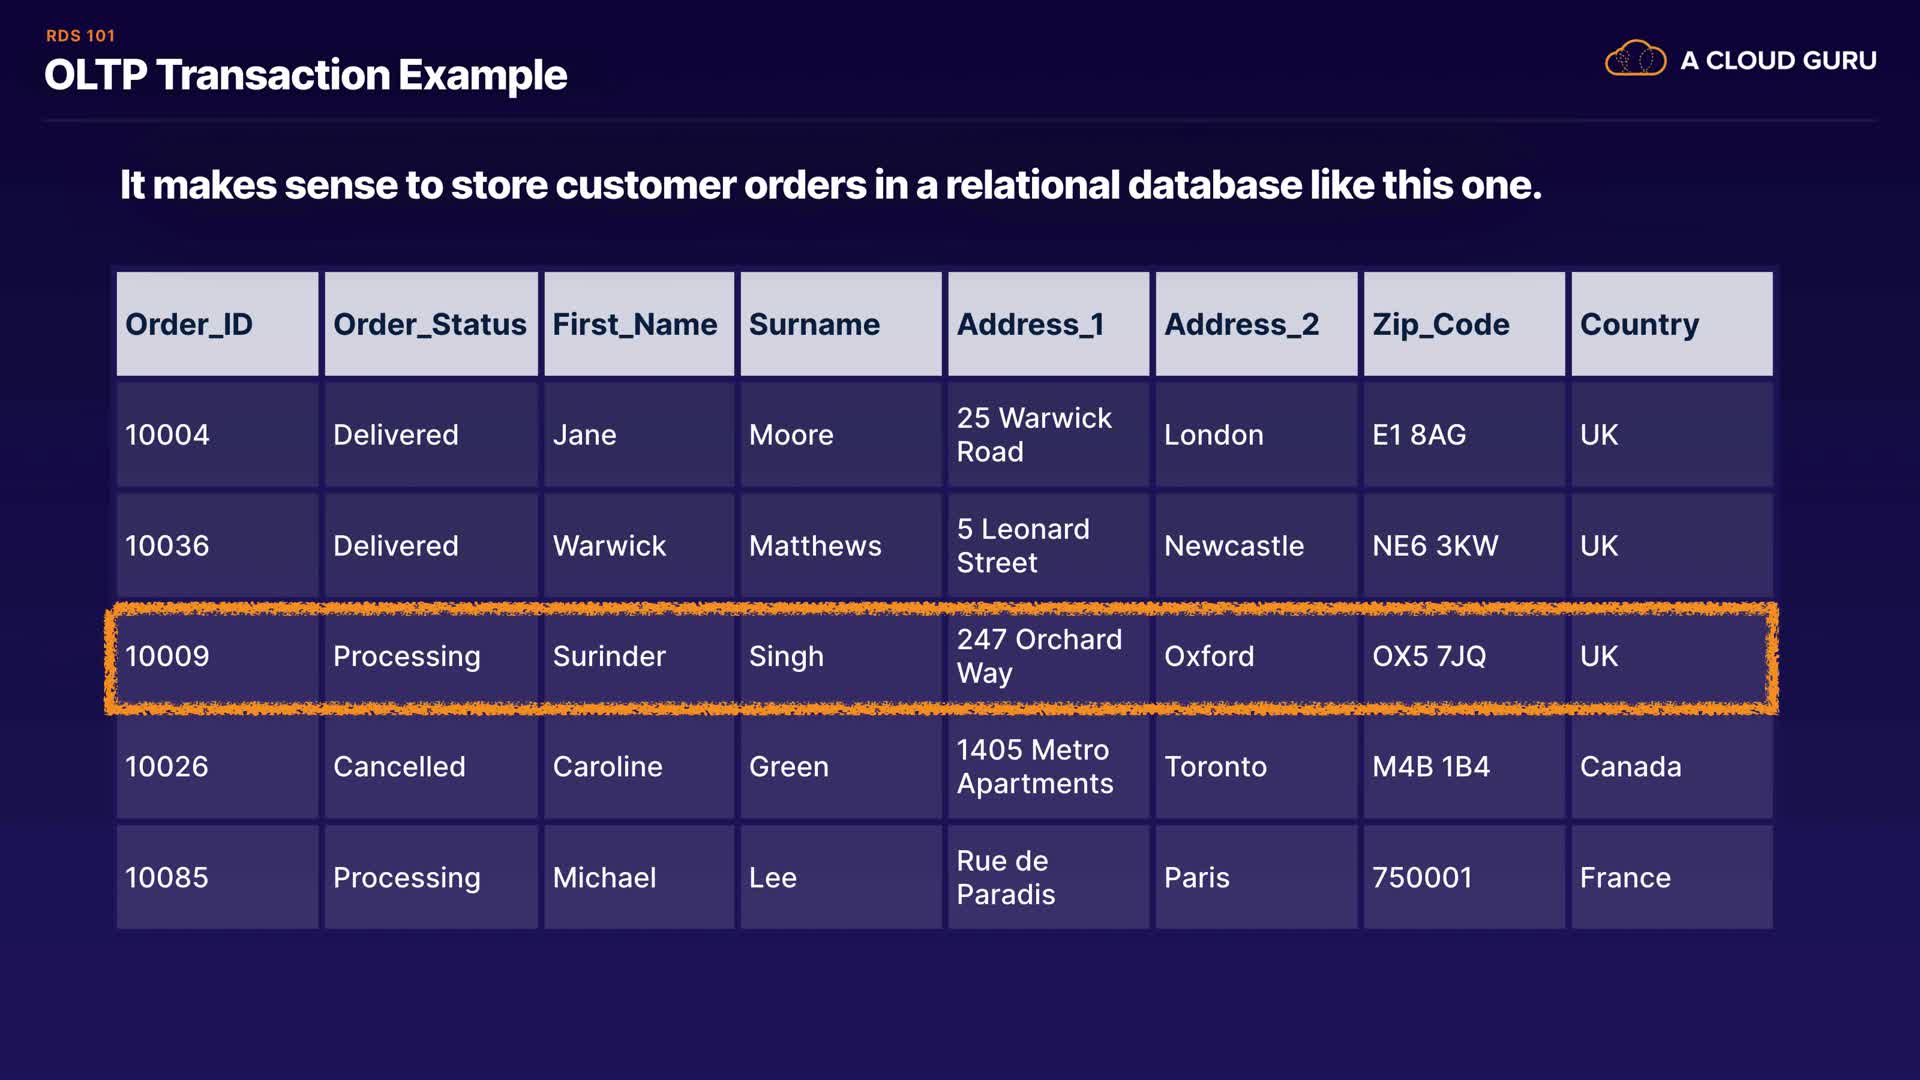This screenshot has height=1080, width=1920.
Task: Click the Cancelled status cell
Action: point(399,767)
